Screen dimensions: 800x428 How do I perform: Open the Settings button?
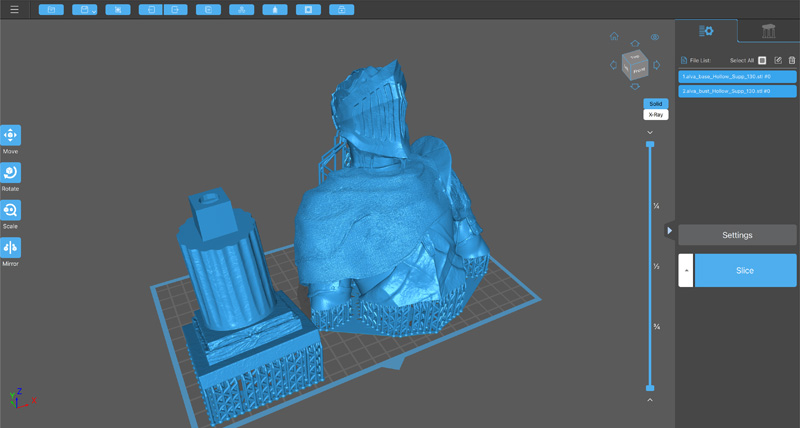(737, 235)
